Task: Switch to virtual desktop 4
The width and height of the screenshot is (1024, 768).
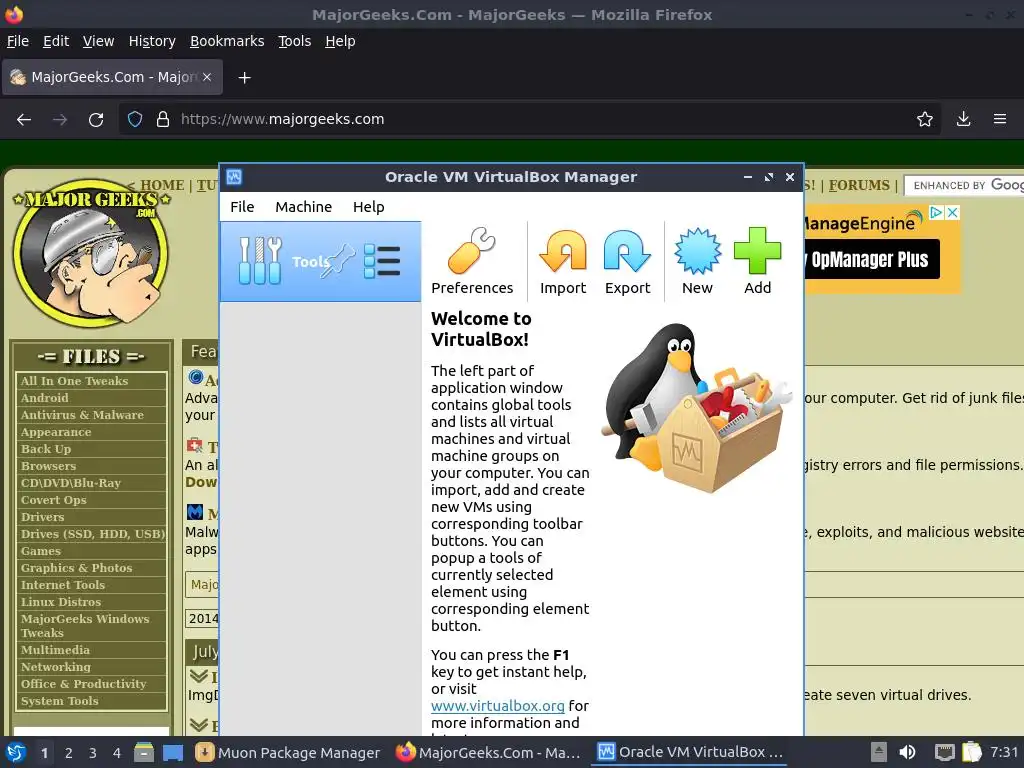Action: click(117, 753)
